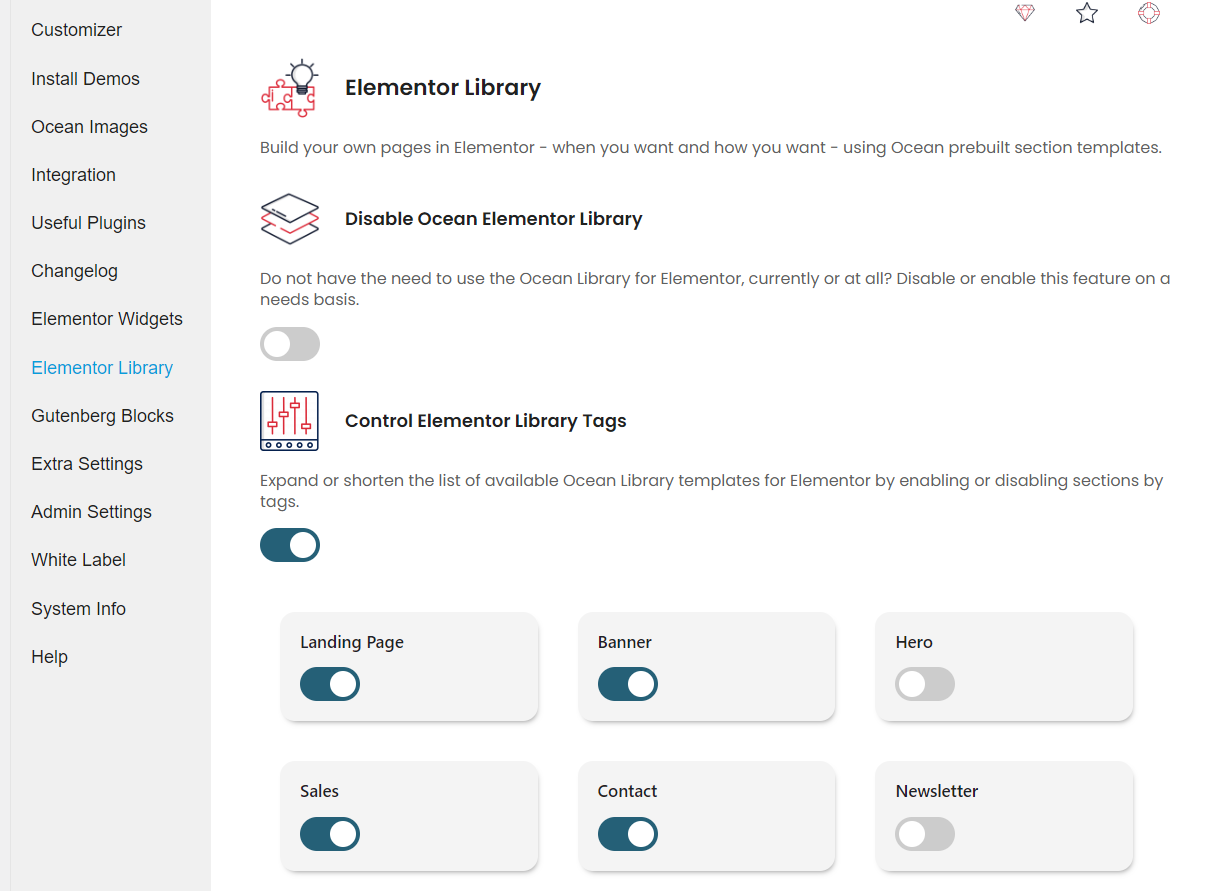Open Elementor Widgets settings

(107, 319)
